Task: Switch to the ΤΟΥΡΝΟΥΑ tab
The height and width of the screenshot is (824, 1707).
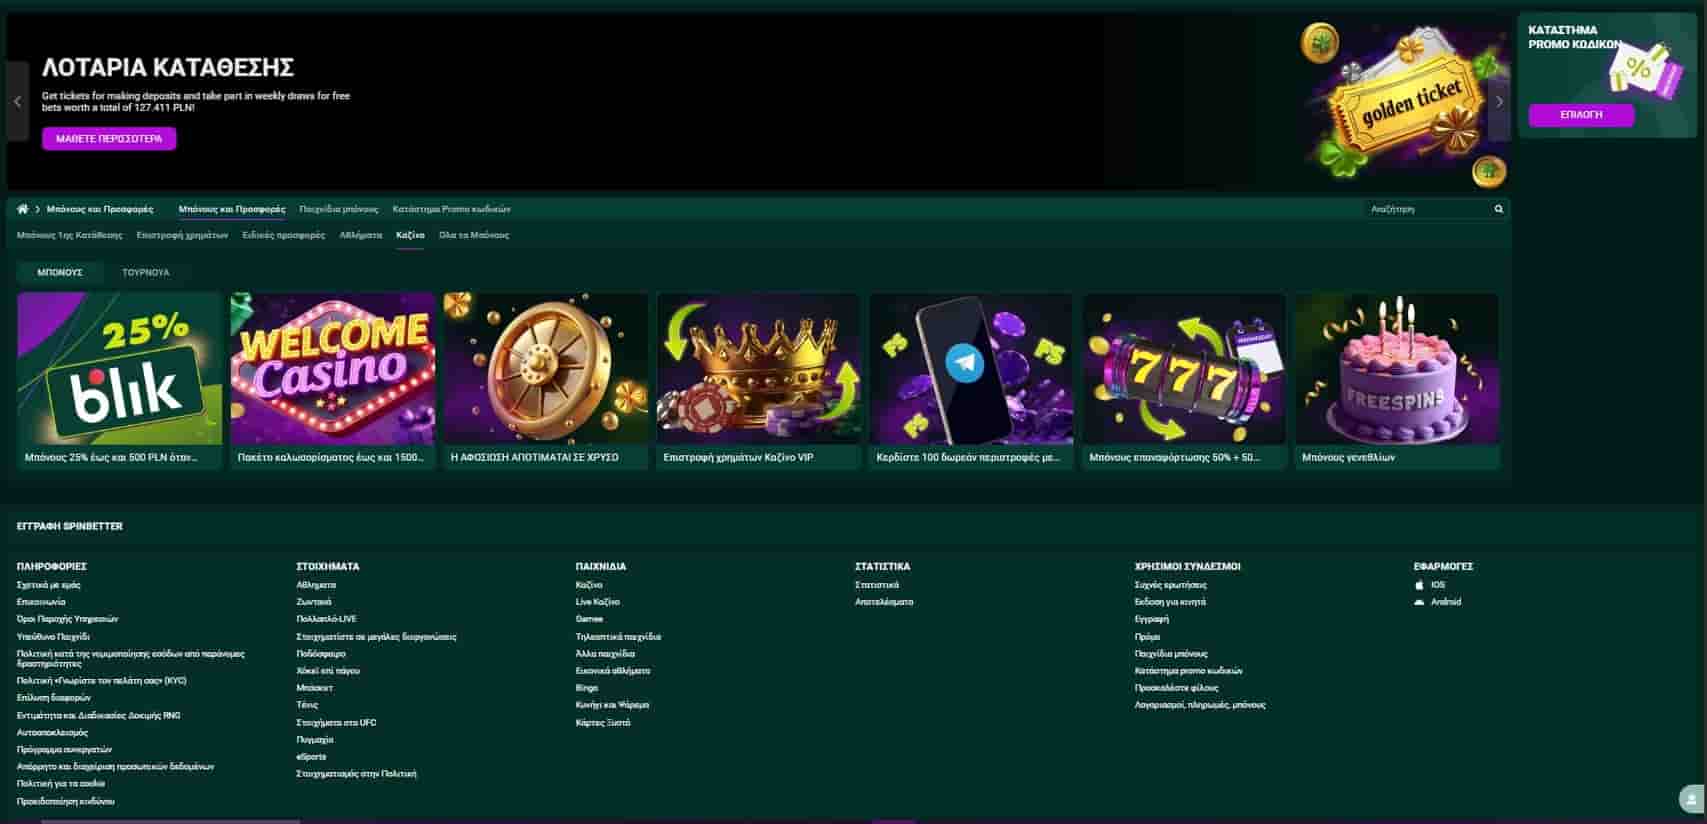Action: click(x=146, y=272)
